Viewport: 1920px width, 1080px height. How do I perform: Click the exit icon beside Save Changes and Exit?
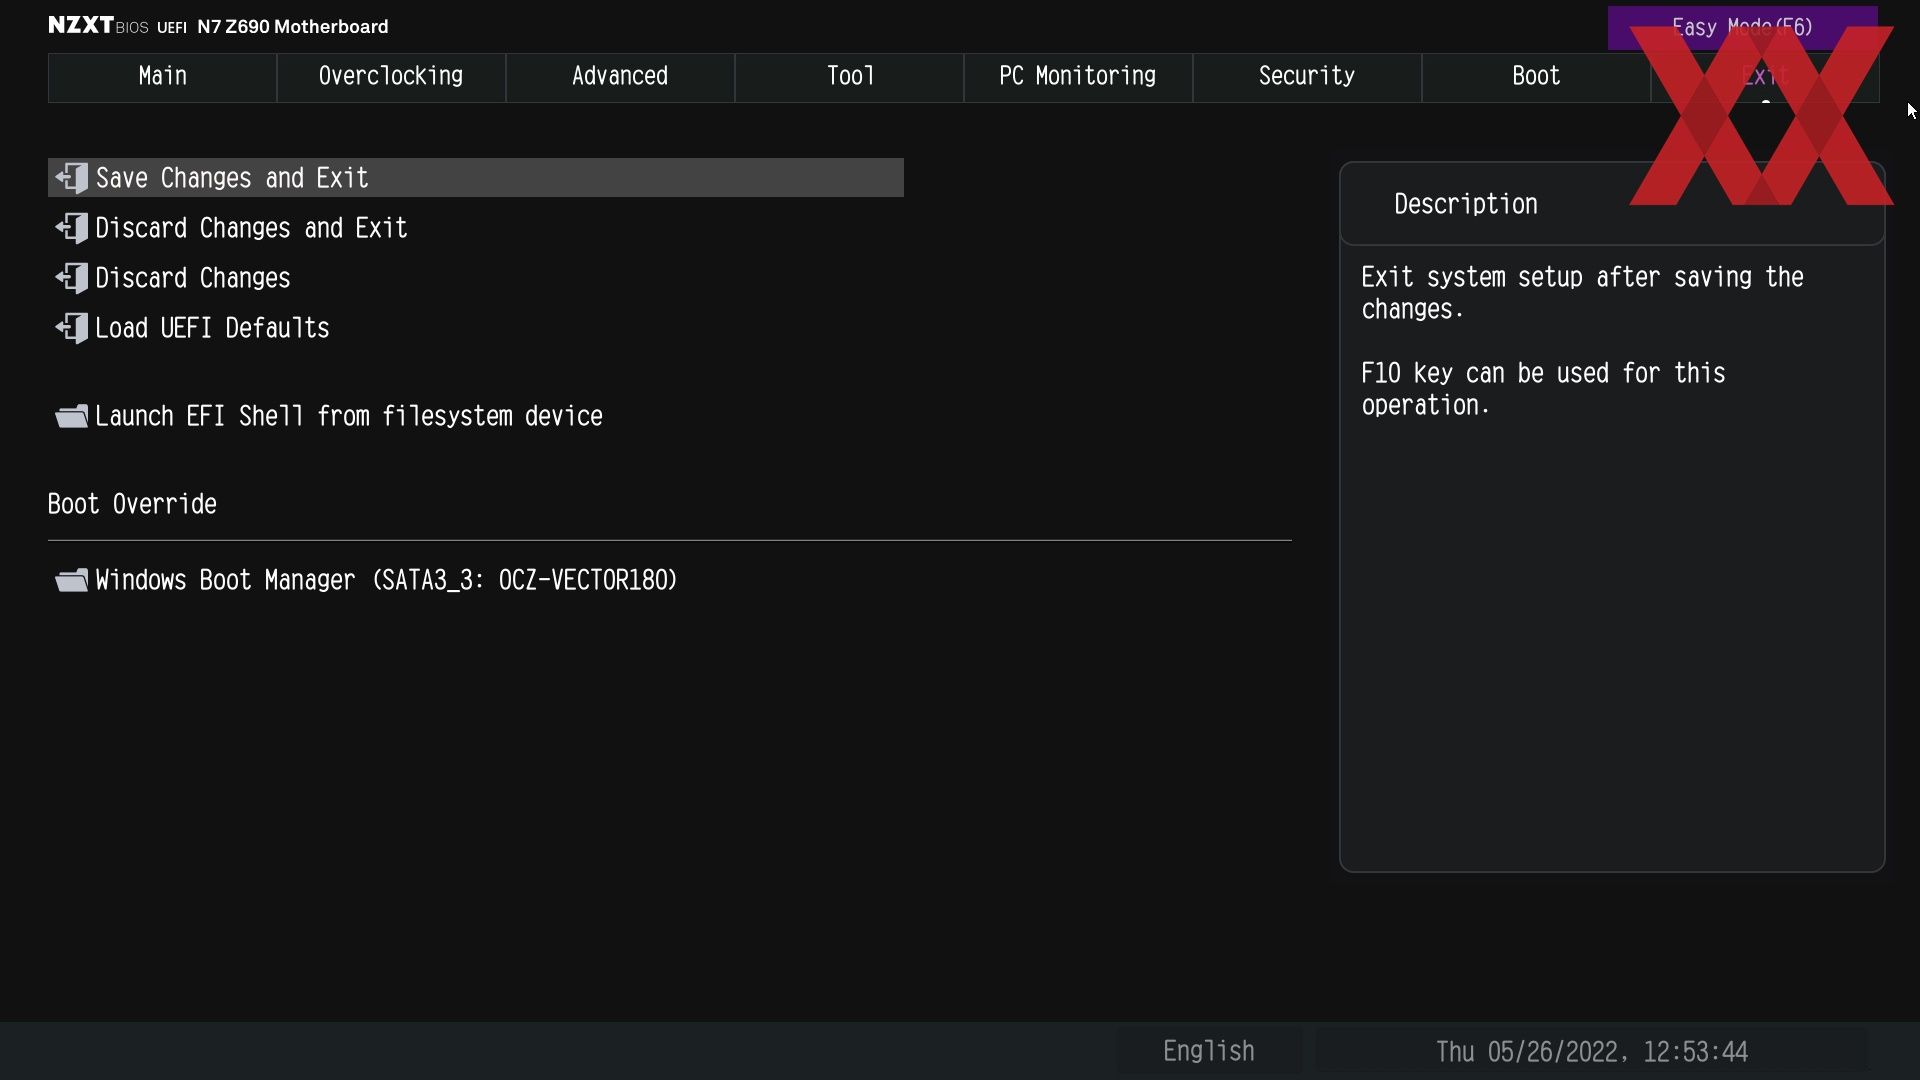pos(72,178)
